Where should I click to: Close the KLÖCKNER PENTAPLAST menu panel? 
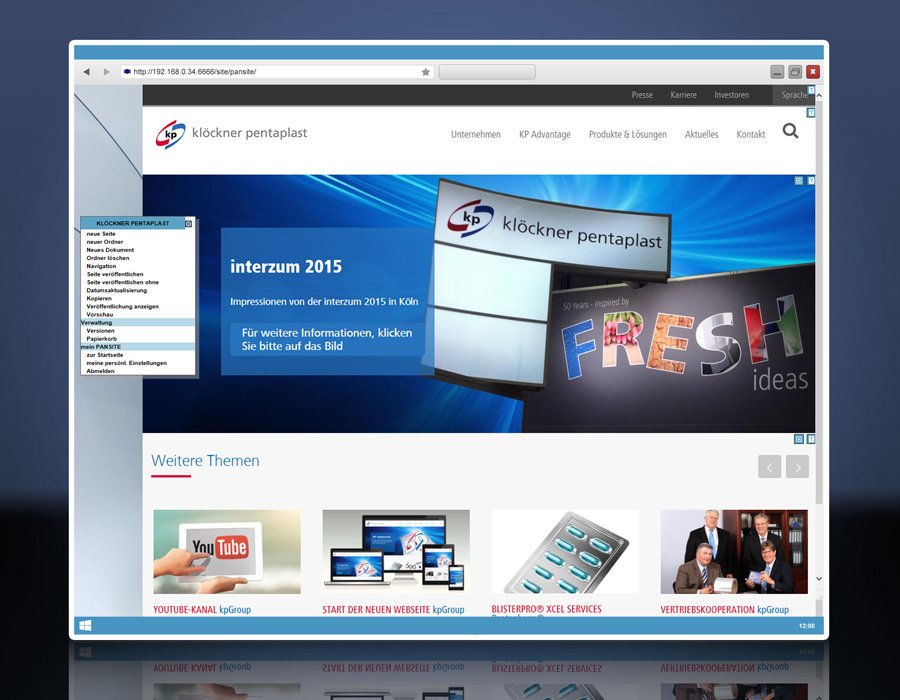pos(188,223)
